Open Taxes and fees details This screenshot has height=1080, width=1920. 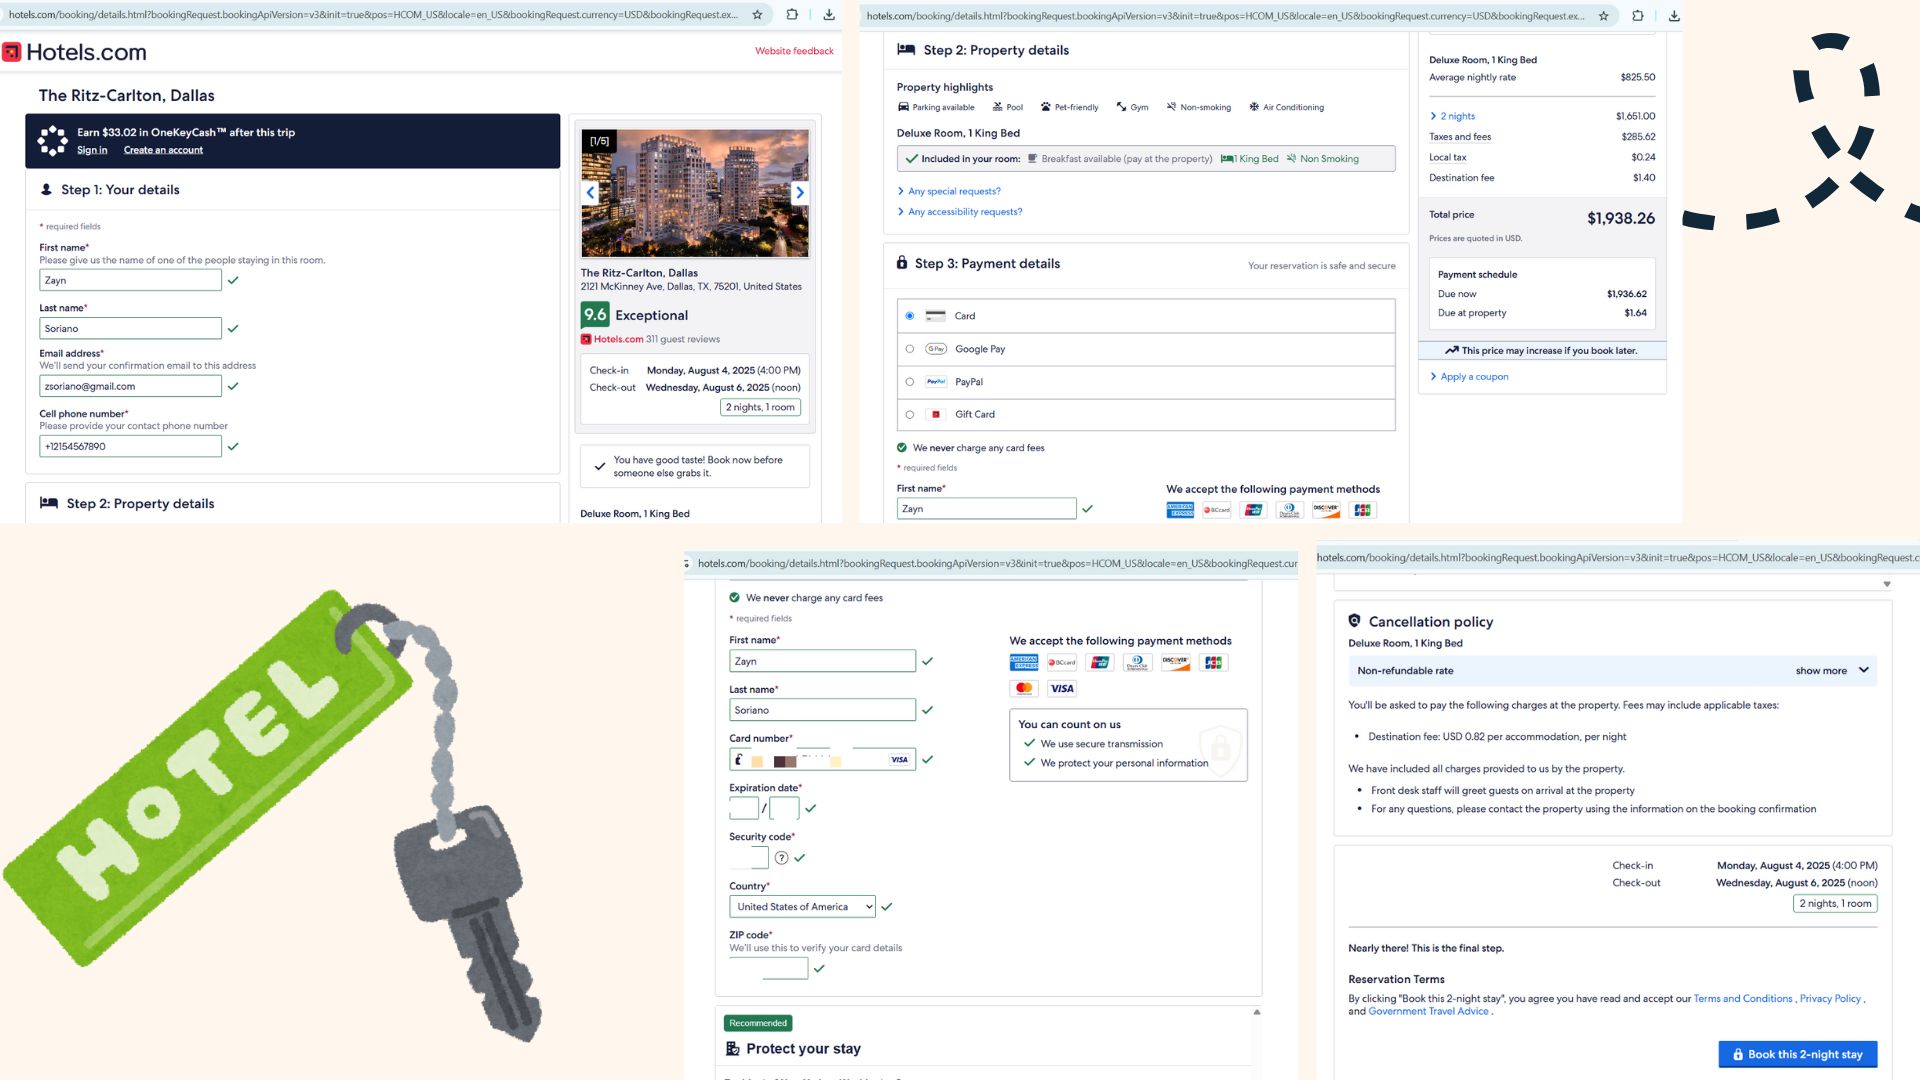pyautogui.click(x=1460, y=137)
